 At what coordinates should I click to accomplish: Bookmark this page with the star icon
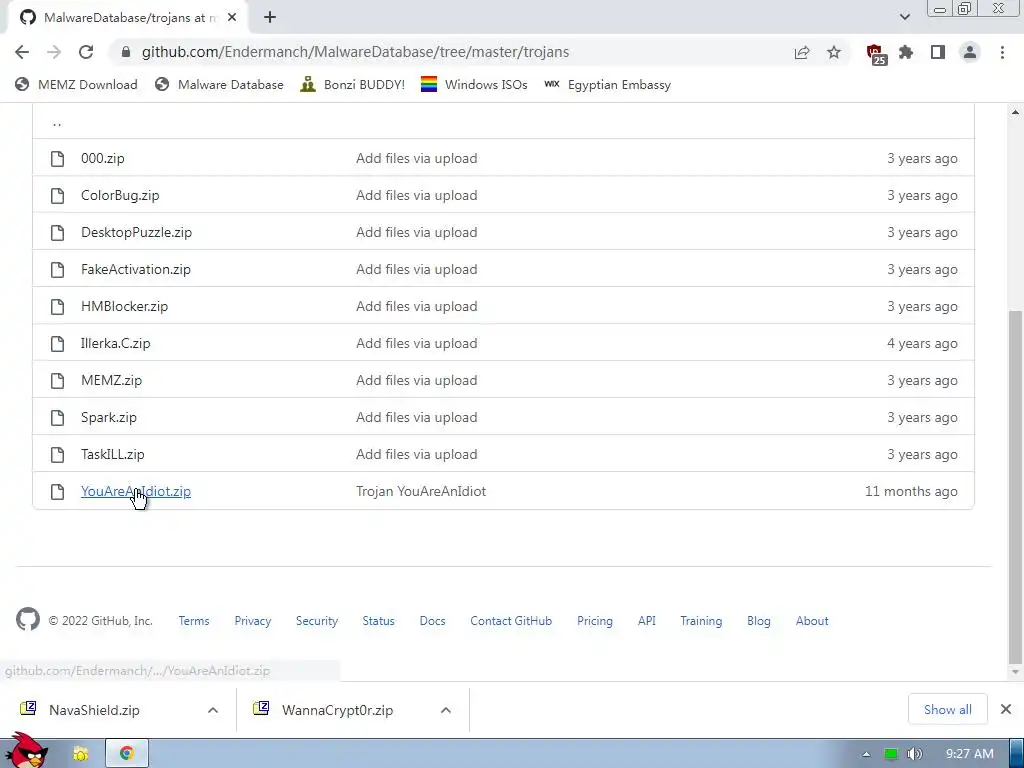(x=834, y=52)
